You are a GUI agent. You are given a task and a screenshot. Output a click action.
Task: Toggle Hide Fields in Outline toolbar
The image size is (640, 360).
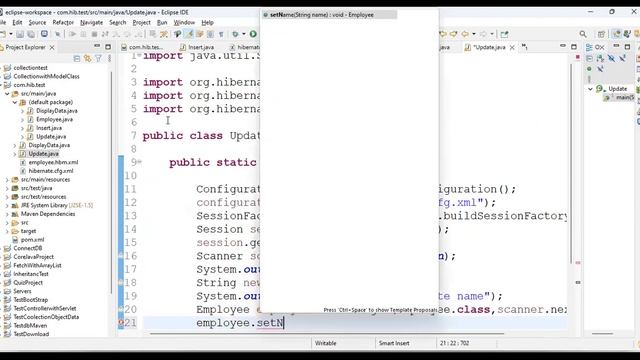[x=611, y=58]
